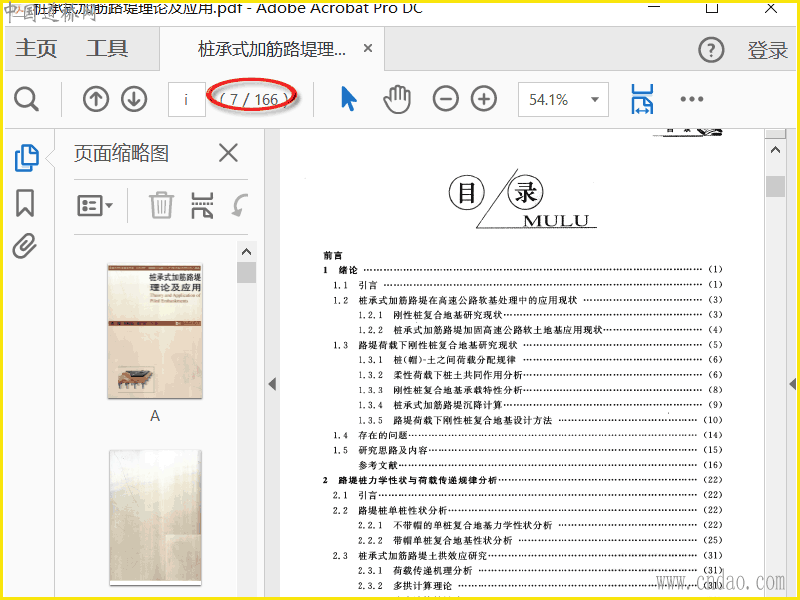The height and width of the screenshot is (600, 800).
Task: Click entry 1.3.2 柔性荷载下桩土共同作用分析
Action: [540, 375]
